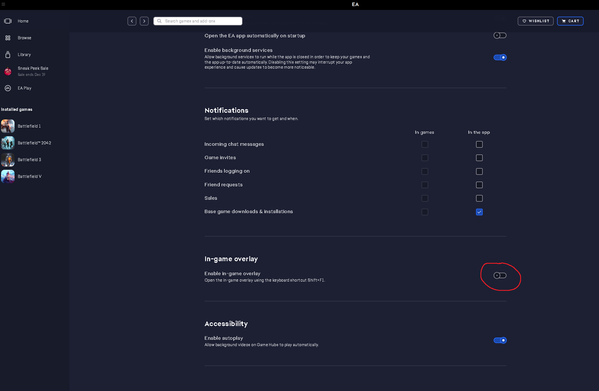The image size is (599, 391).
Task: Check Friends logging on in the app
Action: point(479,171)
